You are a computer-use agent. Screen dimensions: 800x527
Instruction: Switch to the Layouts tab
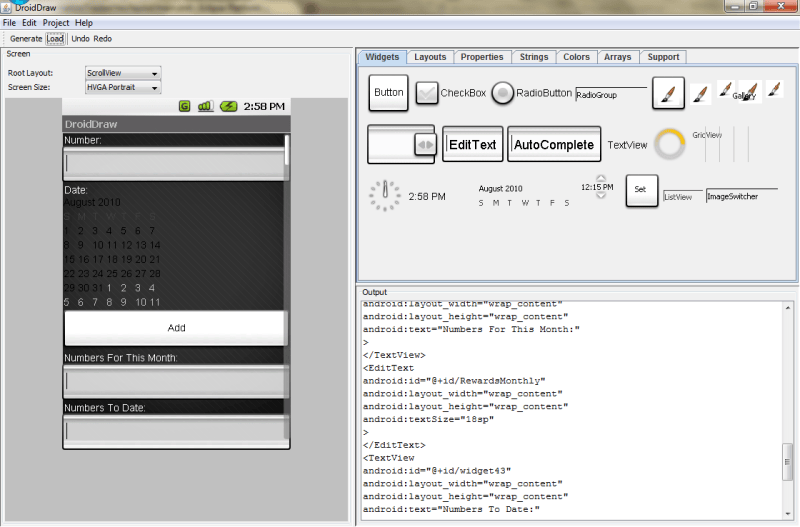(x=430, y=57)
